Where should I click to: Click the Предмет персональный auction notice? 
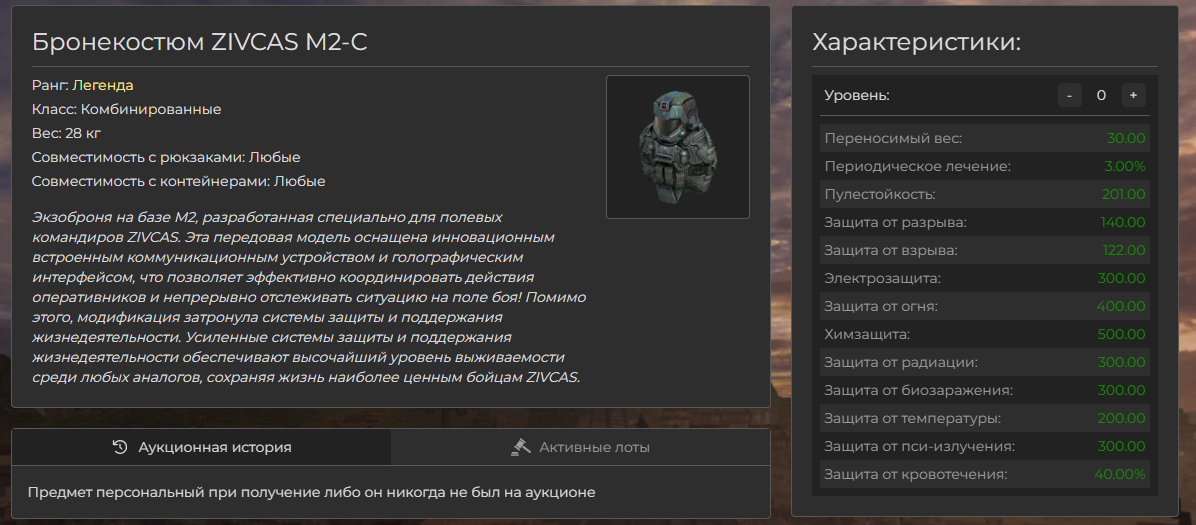click(311, 492)
